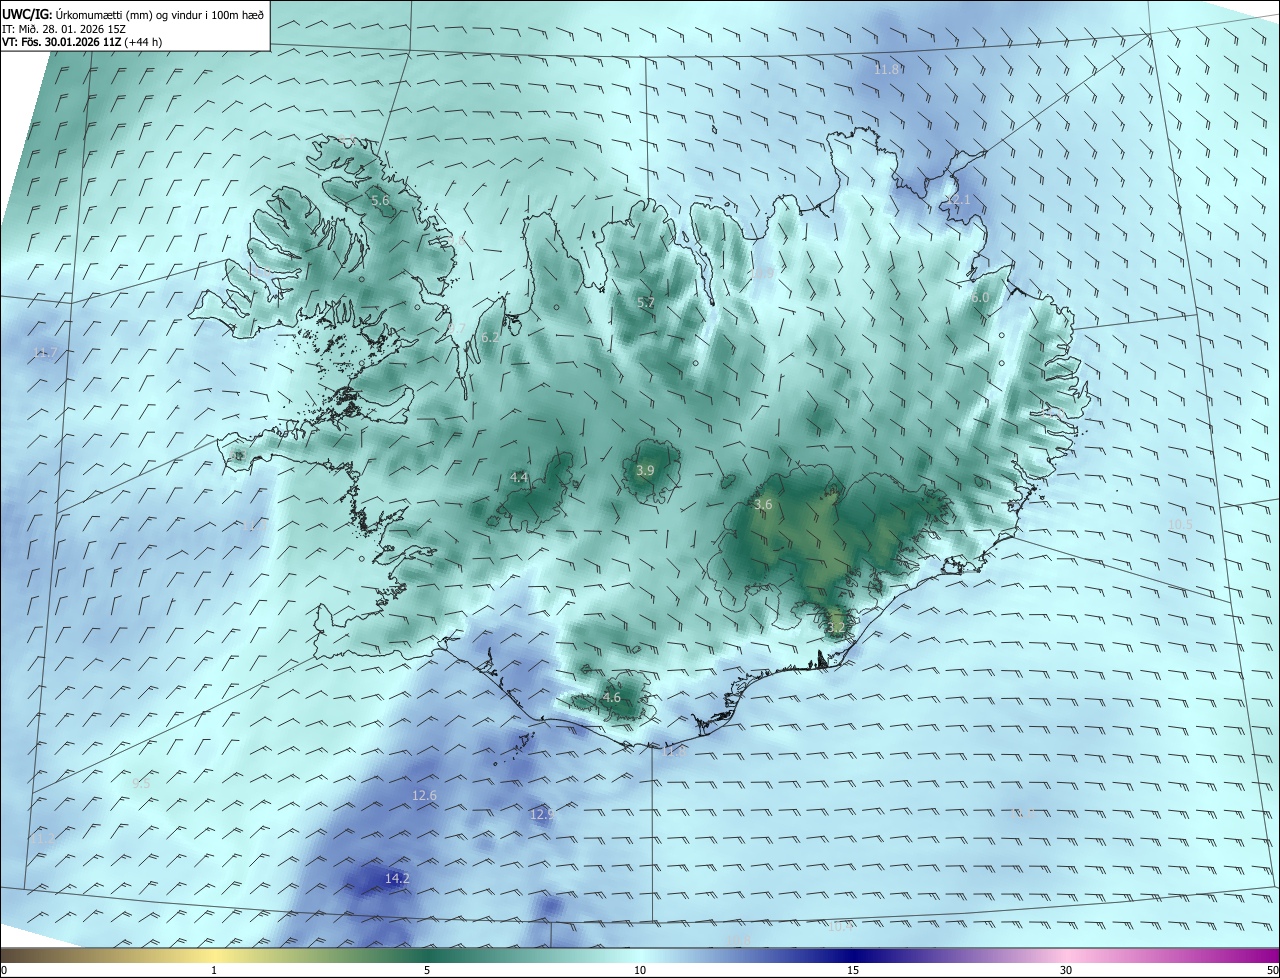
Task: Click the 5.7 value label on the map
Action: [646, 303]
